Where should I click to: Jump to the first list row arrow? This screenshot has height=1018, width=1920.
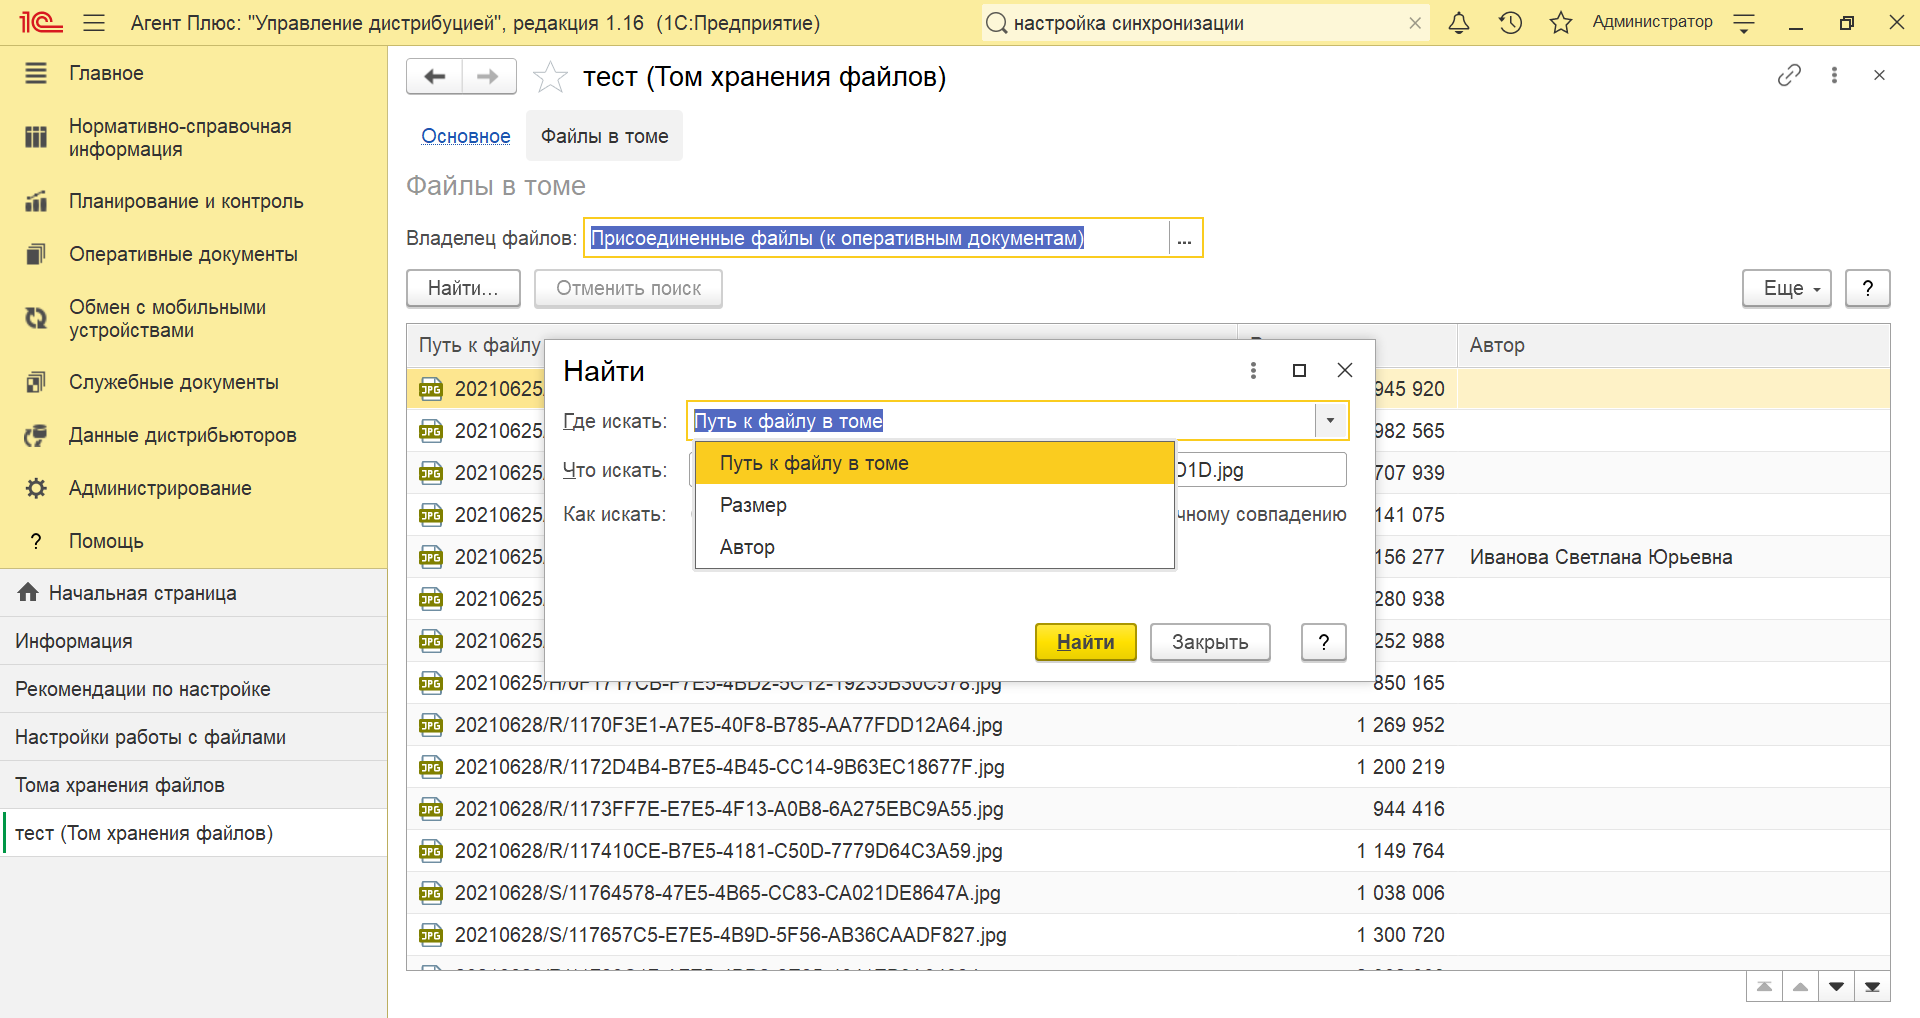1764,987
